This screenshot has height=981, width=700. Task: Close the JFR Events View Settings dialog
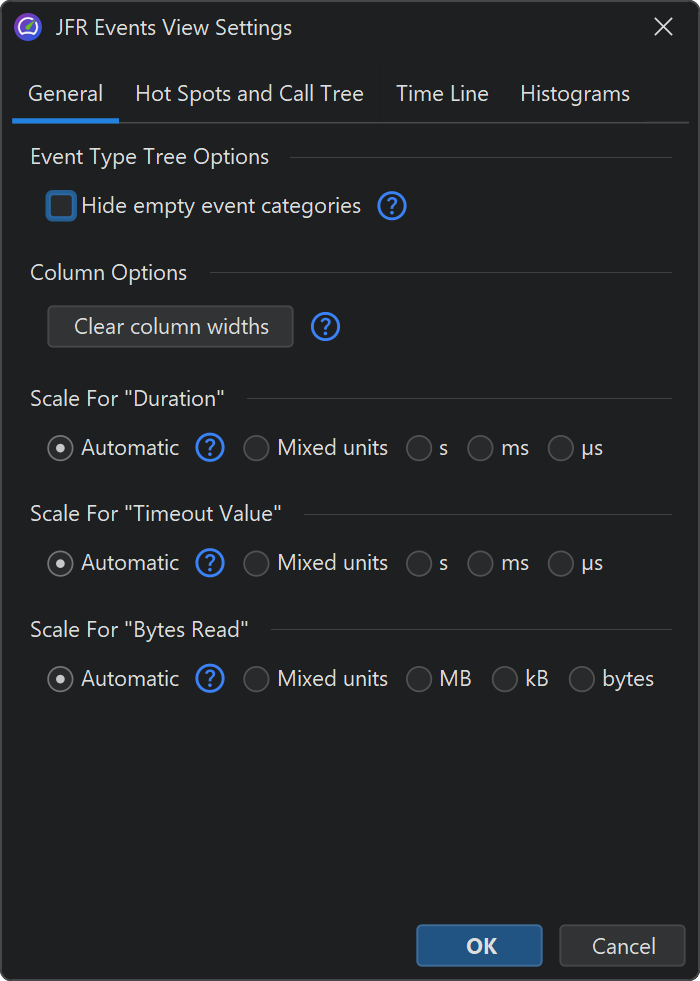(x=663, y=27)
